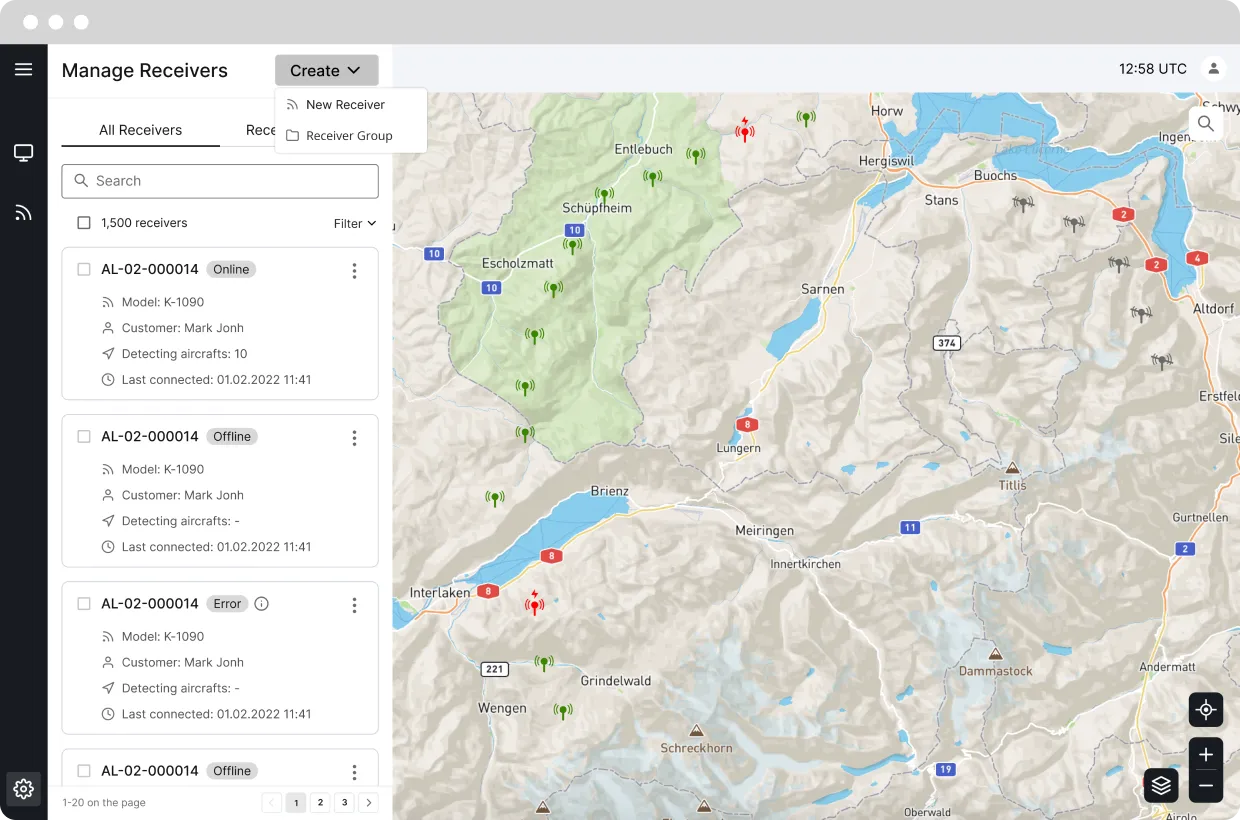Select Receiver Group from the Create menu
This screenshot has height=820, width=1240.
click(x=348, y=135)
